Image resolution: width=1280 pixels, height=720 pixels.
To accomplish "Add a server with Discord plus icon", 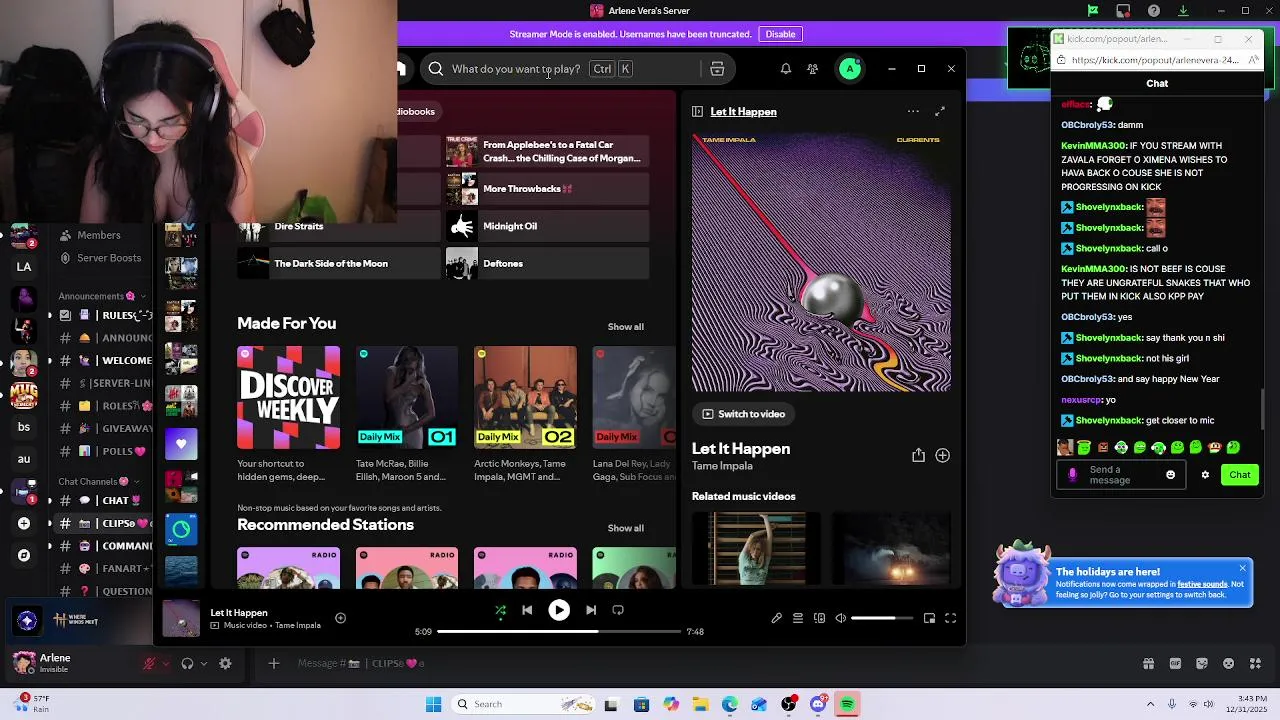I will click(24, 523).
